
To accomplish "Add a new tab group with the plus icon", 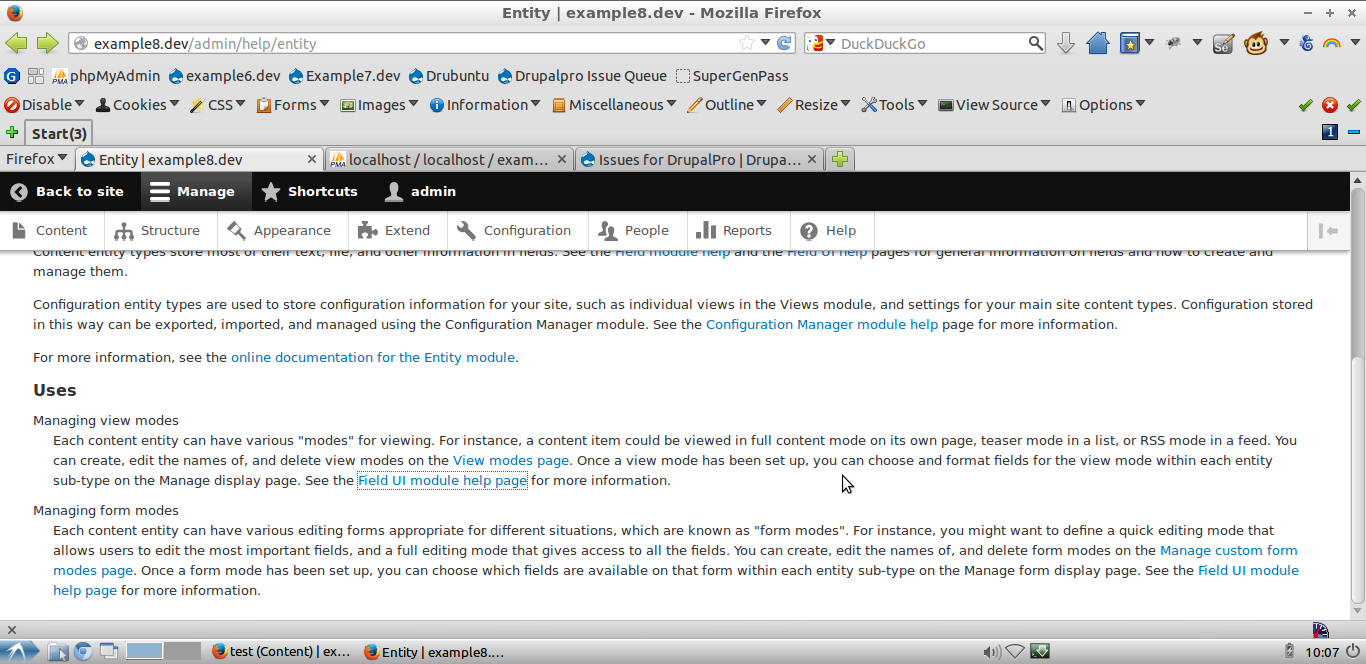I will (x=12, y=133).
